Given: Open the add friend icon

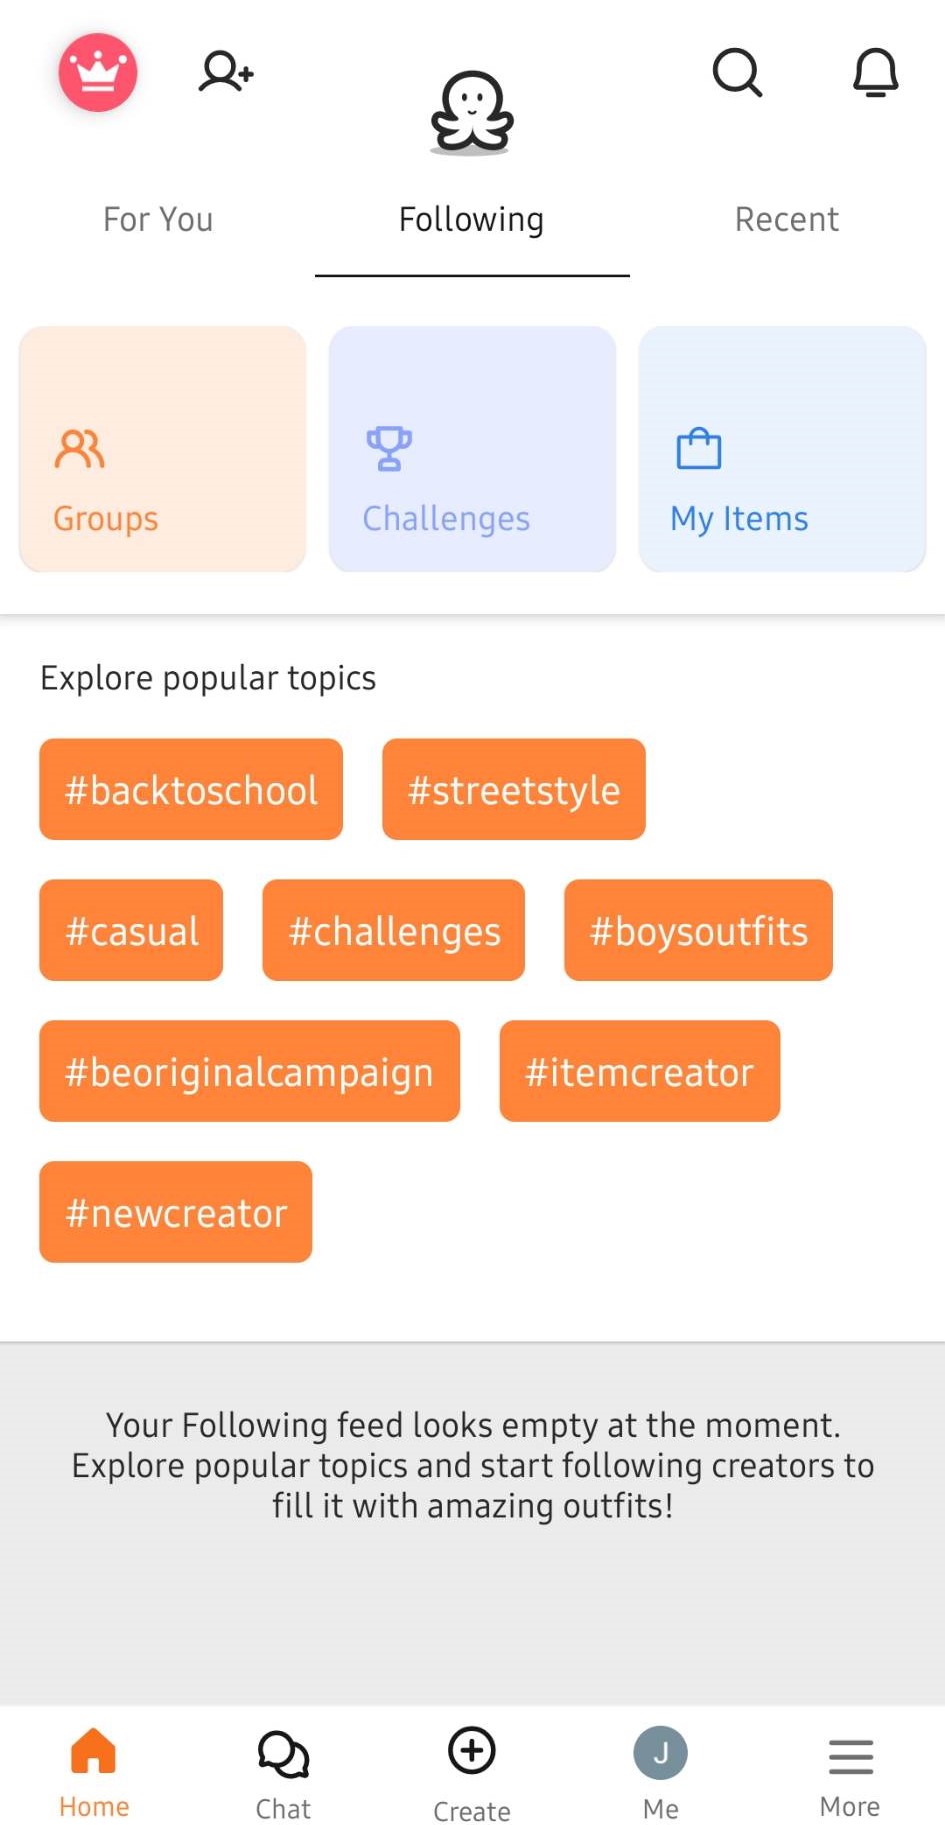Looking at the screenshot, I should [x=225, y=72].
